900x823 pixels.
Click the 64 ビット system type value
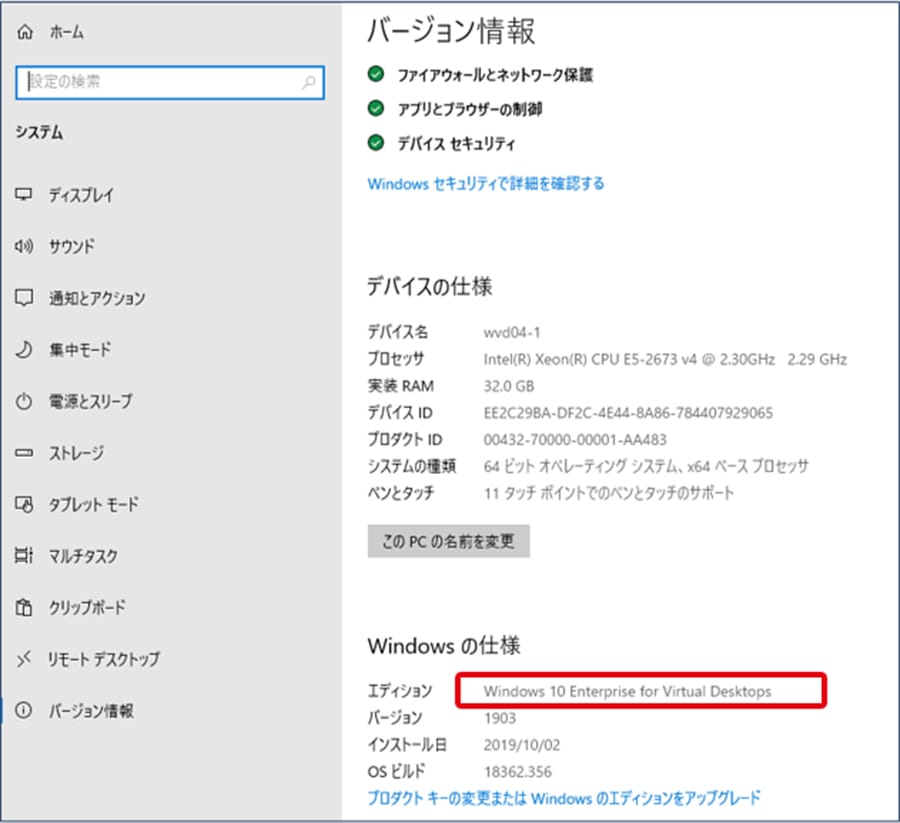coord(646,466)
